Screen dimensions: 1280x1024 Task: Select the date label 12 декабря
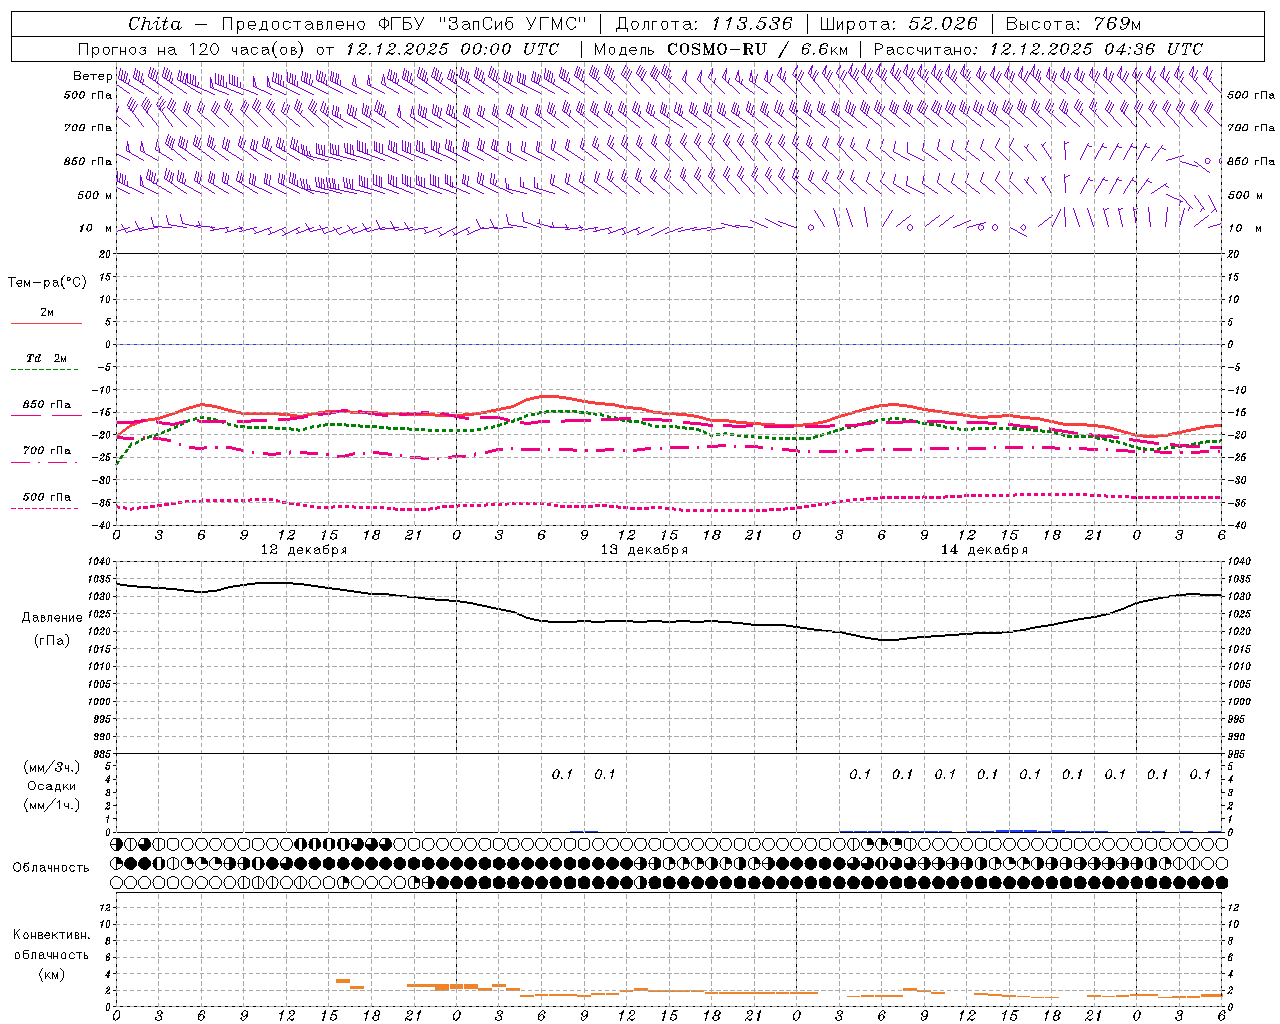(x=304, y=550)
